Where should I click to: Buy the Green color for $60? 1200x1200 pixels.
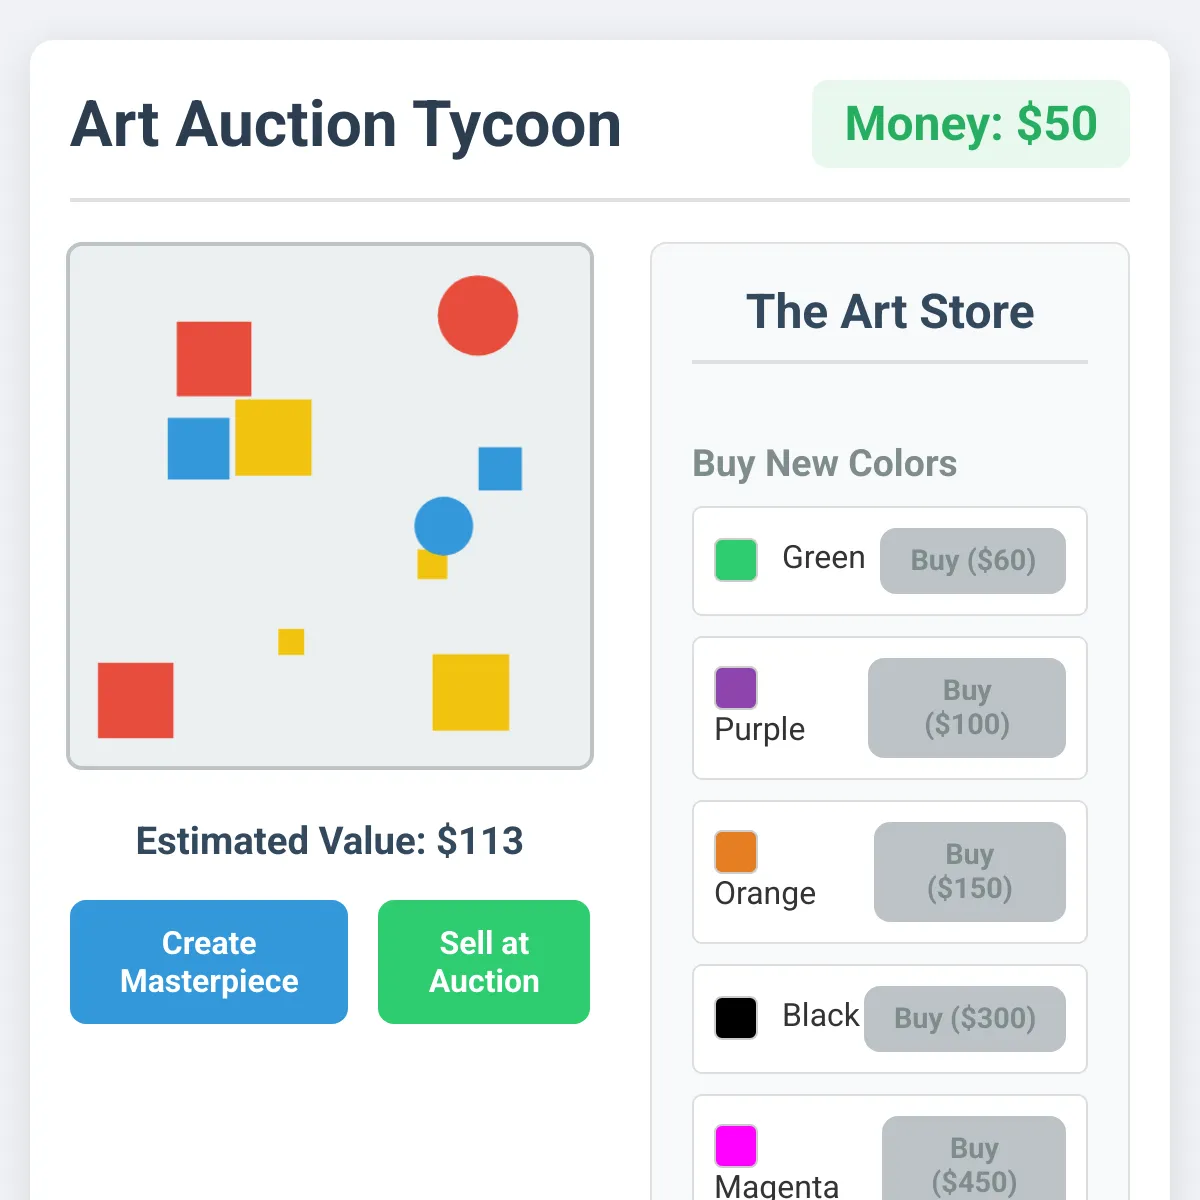pos(973,561)
